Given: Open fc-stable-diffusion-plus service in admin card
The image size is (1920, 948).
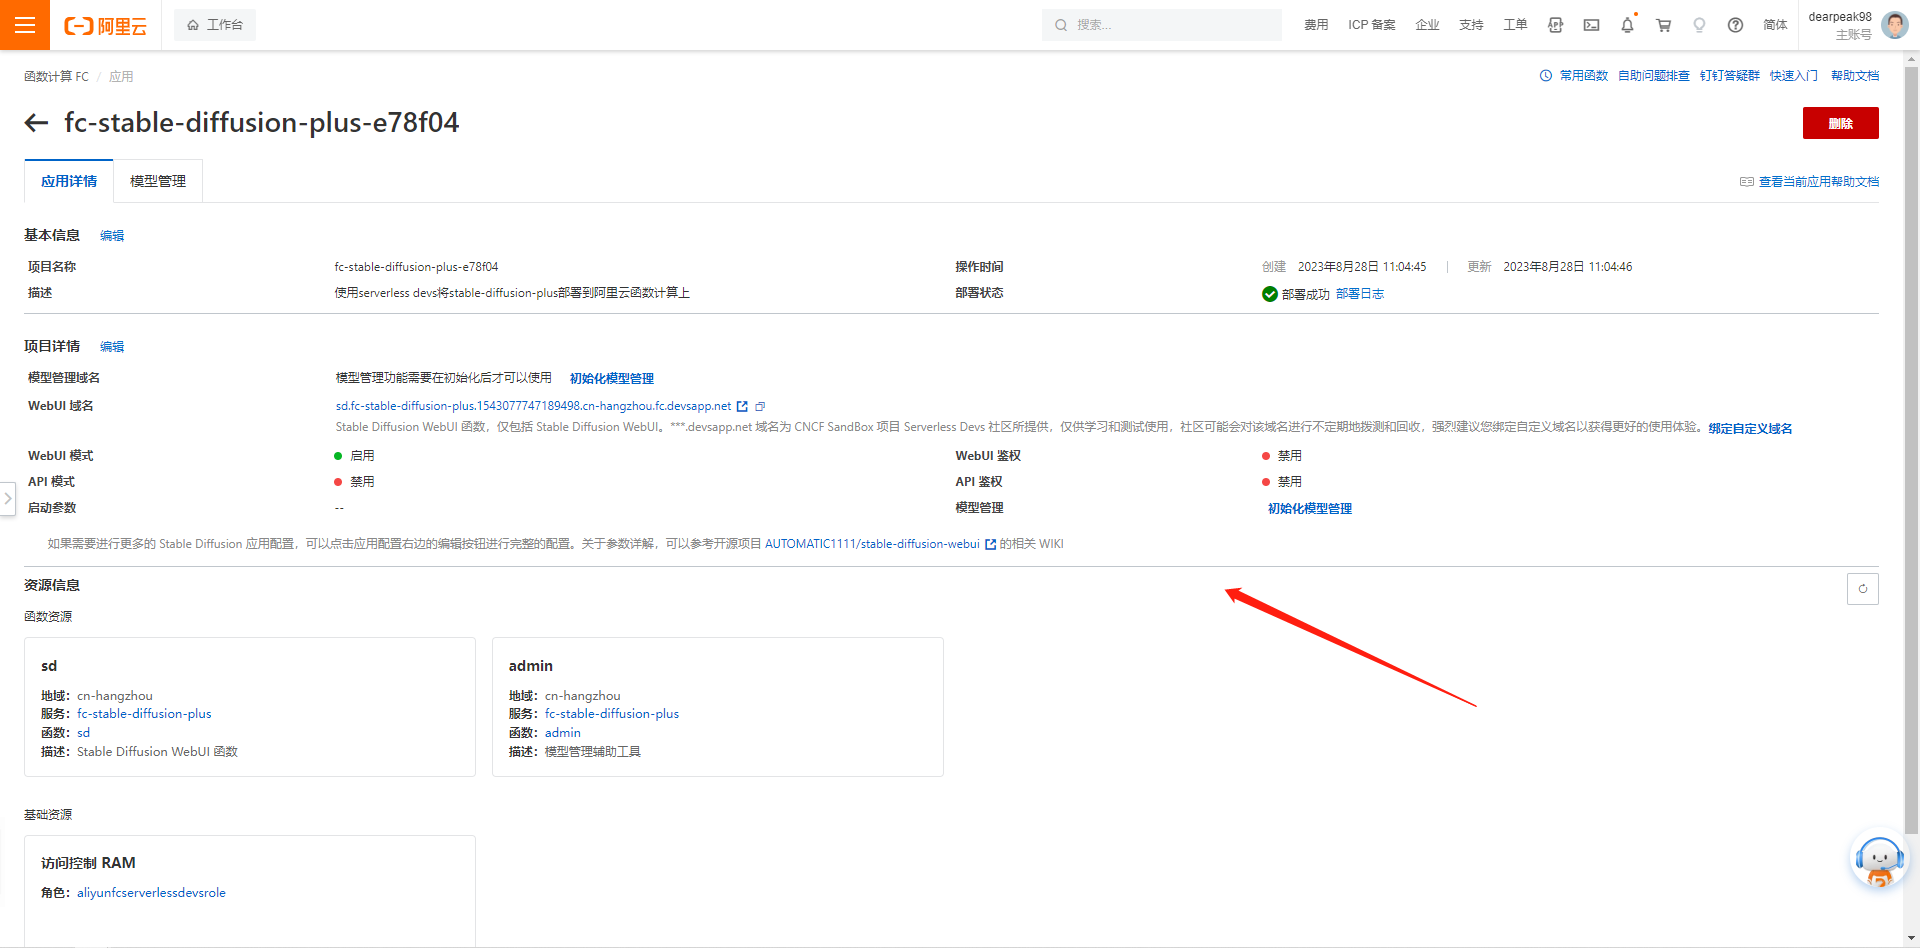Looking at the screenshot, I should click(612, 714).
